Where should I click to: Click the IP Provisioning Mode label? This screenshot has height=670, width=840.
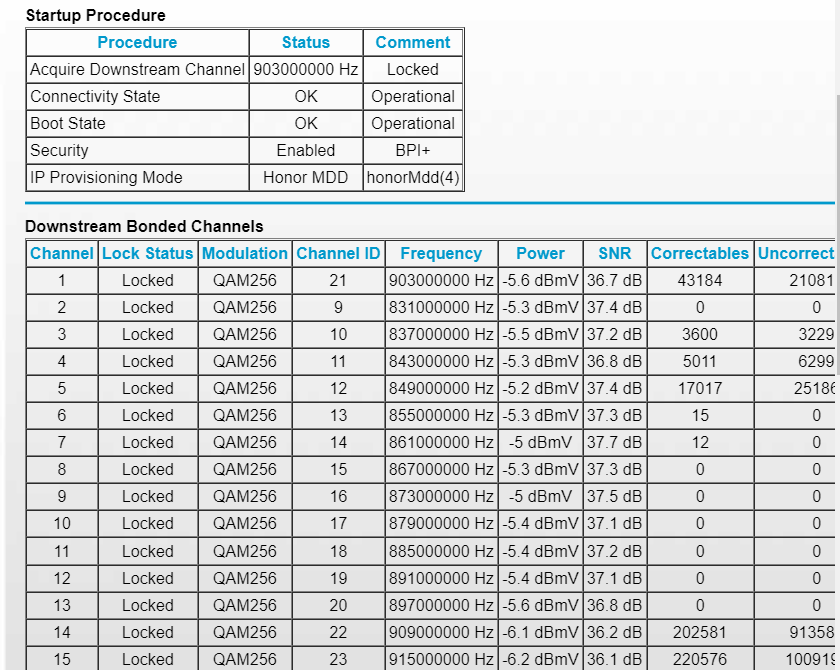(107, 177)
